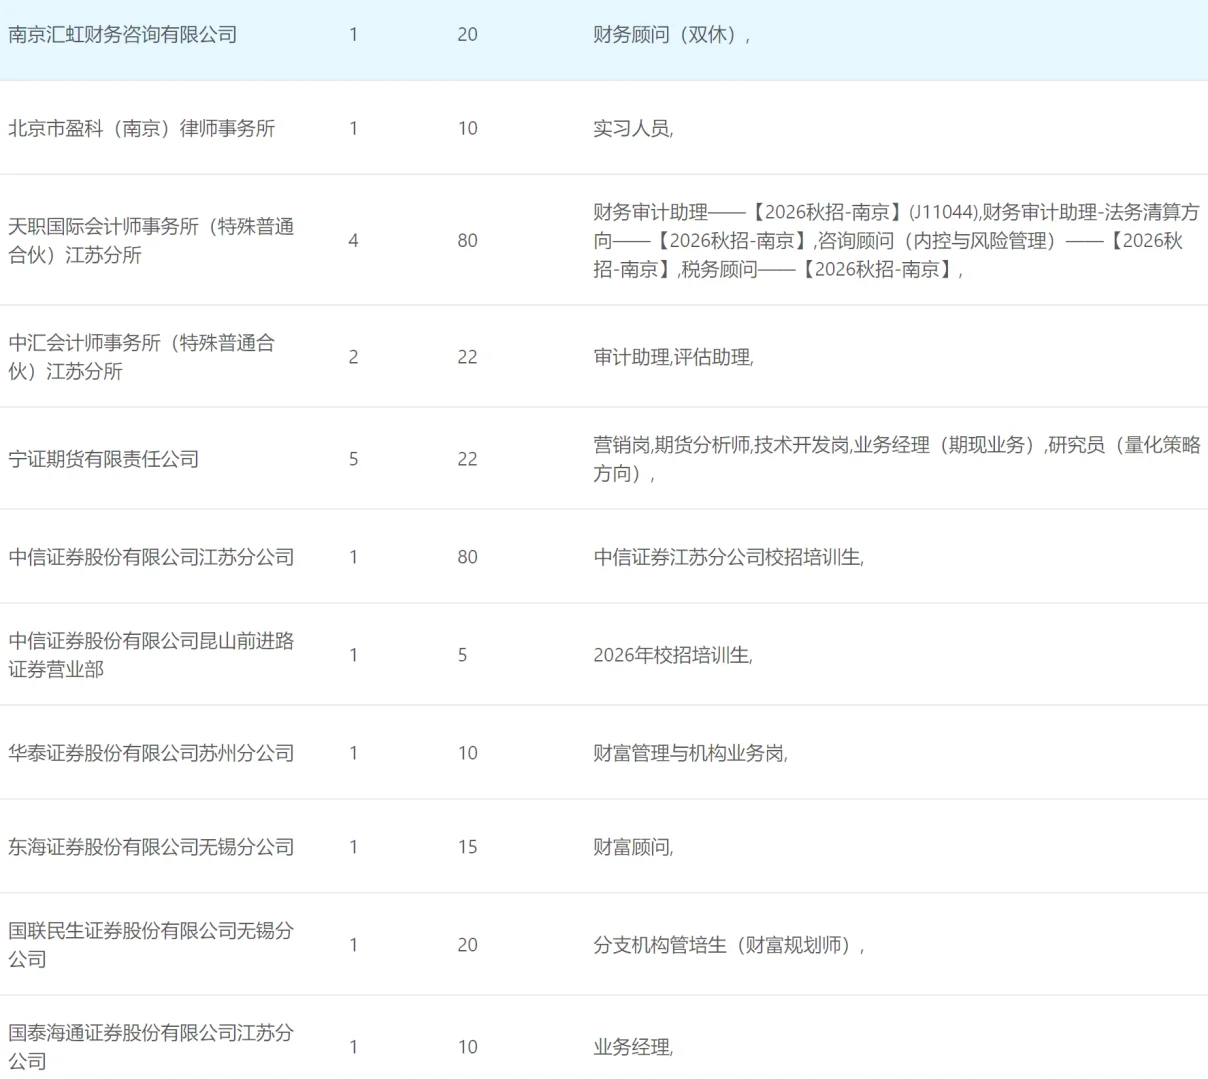Viewport: 1208px width, 1080px height.
Task: Click headcount 20 in 国联民生证券 row
Action: click(467, 945)
